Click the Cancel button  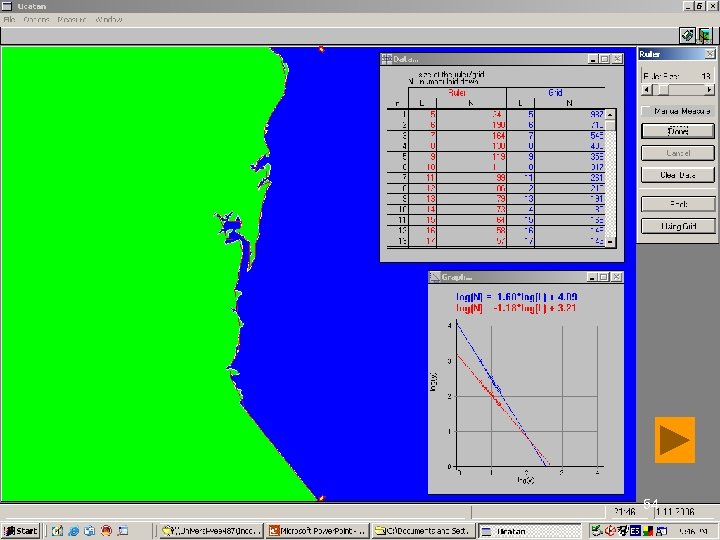click(678, 153)
